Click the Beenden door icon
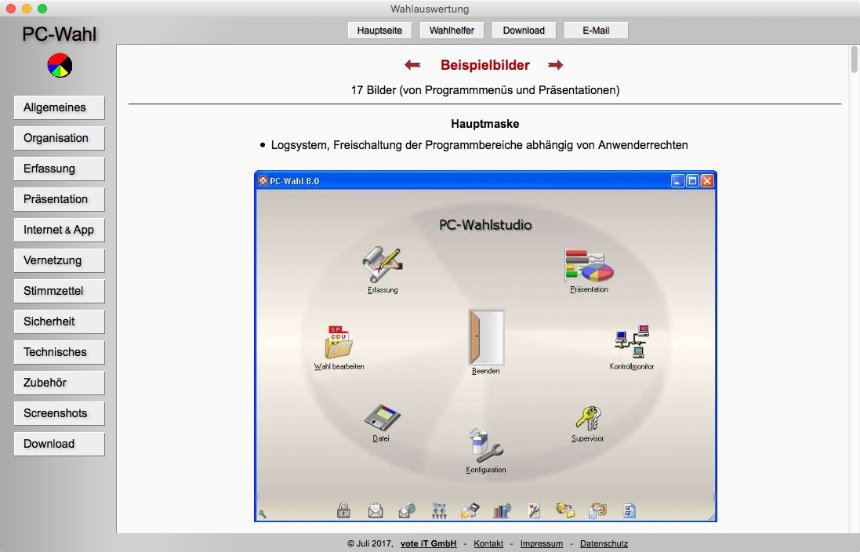Viewport: 860px width, 552px height. pos(486,337)
